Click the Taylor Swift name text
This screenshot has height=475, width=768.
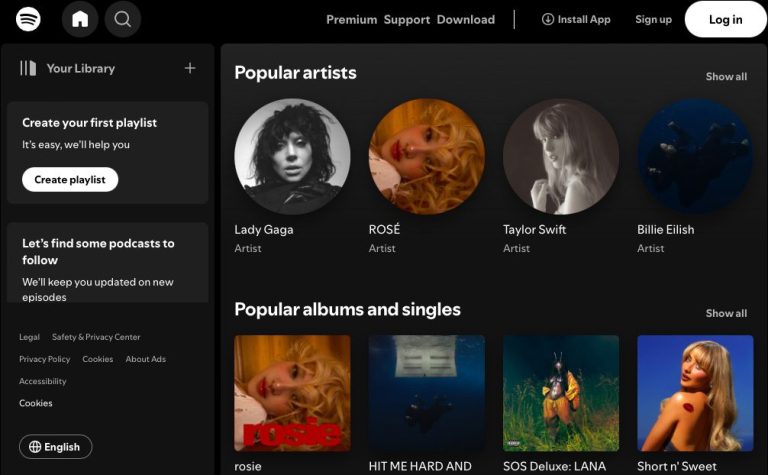point(534,230)
